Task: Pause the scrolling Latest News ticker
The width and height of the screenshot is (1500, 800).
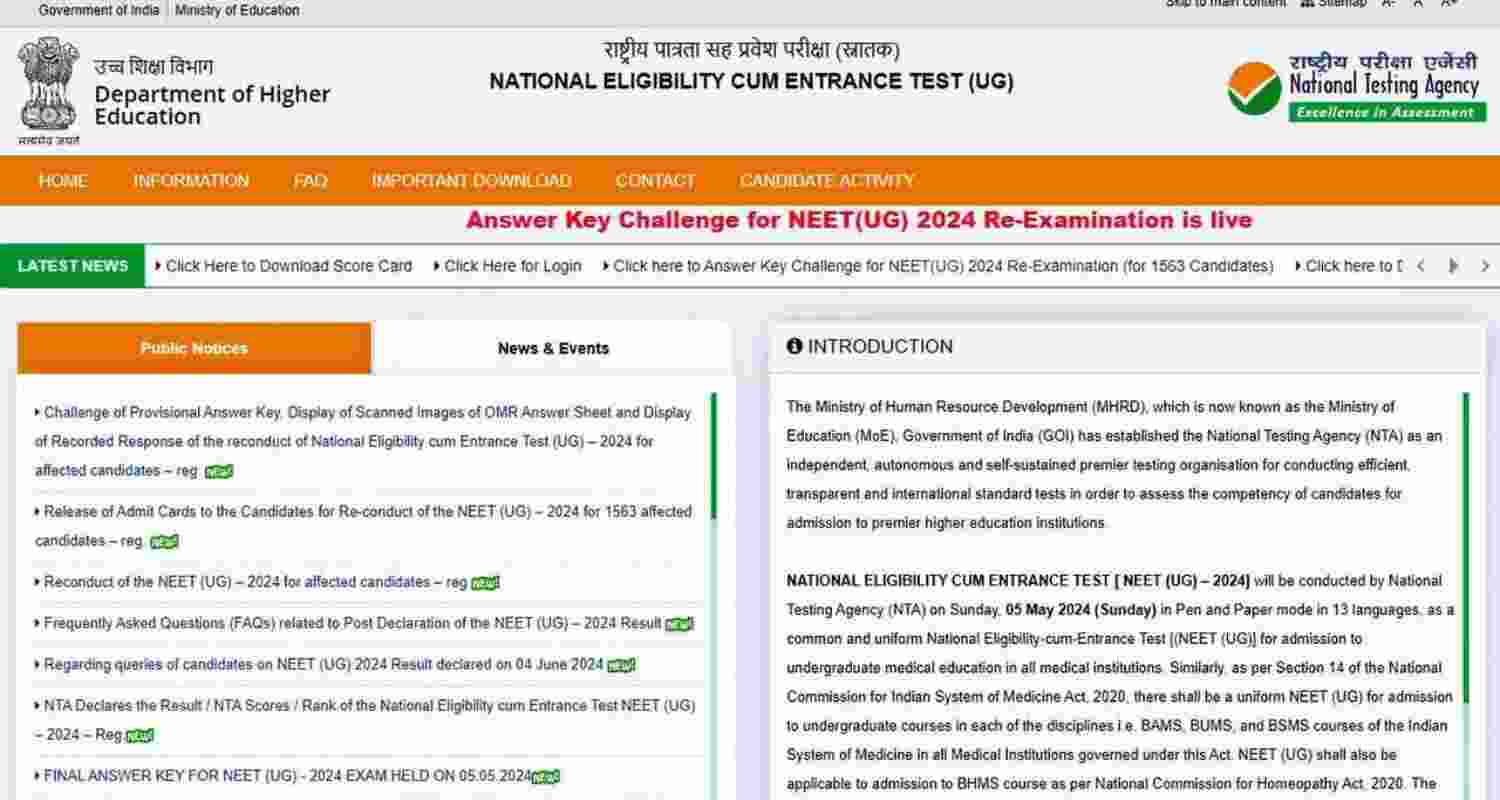Action: (x=1453, y=266)
